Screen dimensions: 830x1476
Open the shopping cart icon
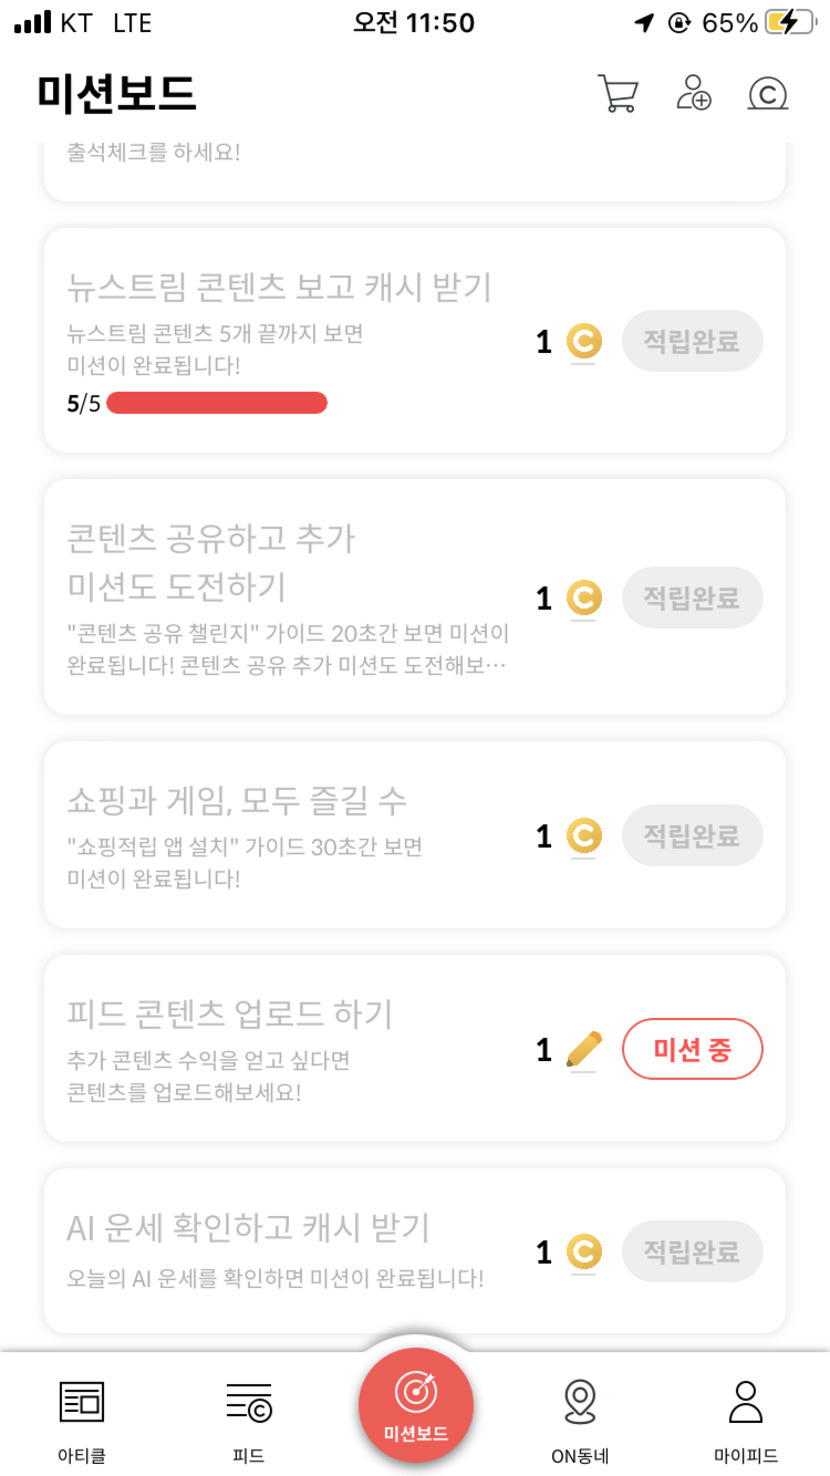pos(617,94)
